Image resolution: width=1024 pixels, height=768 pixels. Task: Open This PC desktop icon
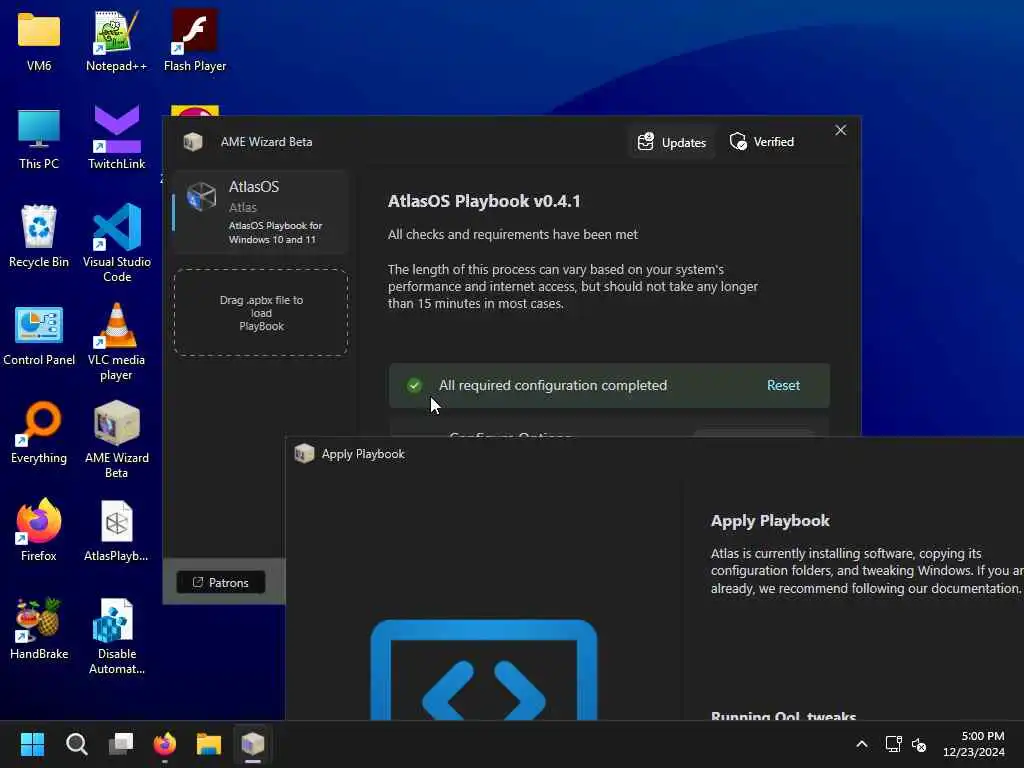click(39, 138)
